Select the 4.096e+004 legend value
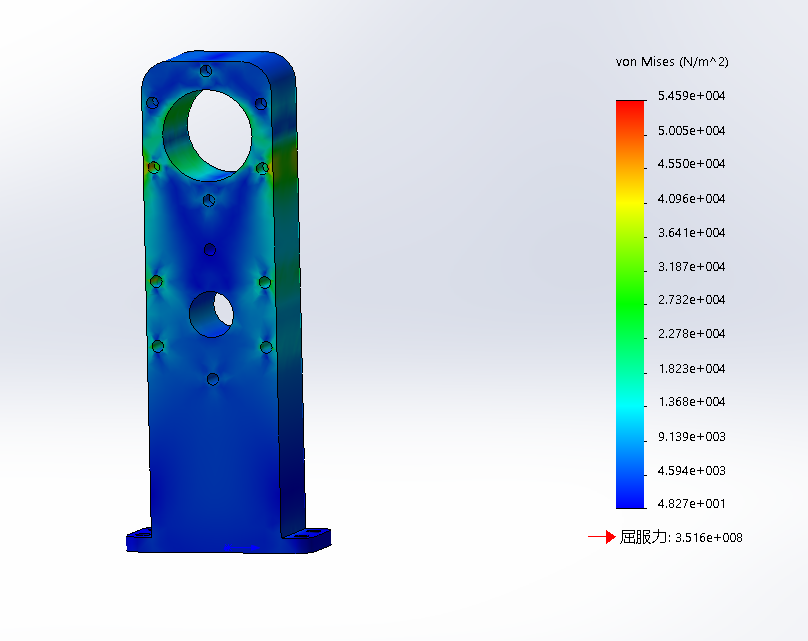 (x=692, y=199)
